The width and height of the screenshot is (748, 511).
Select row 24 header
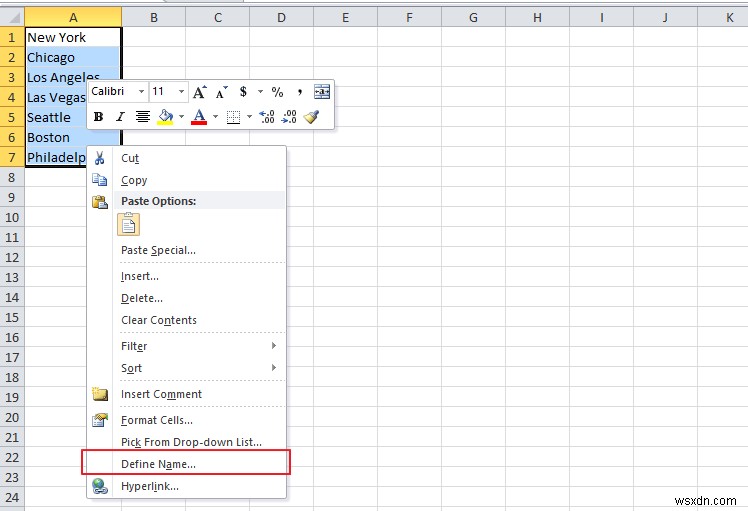[12, 497]
